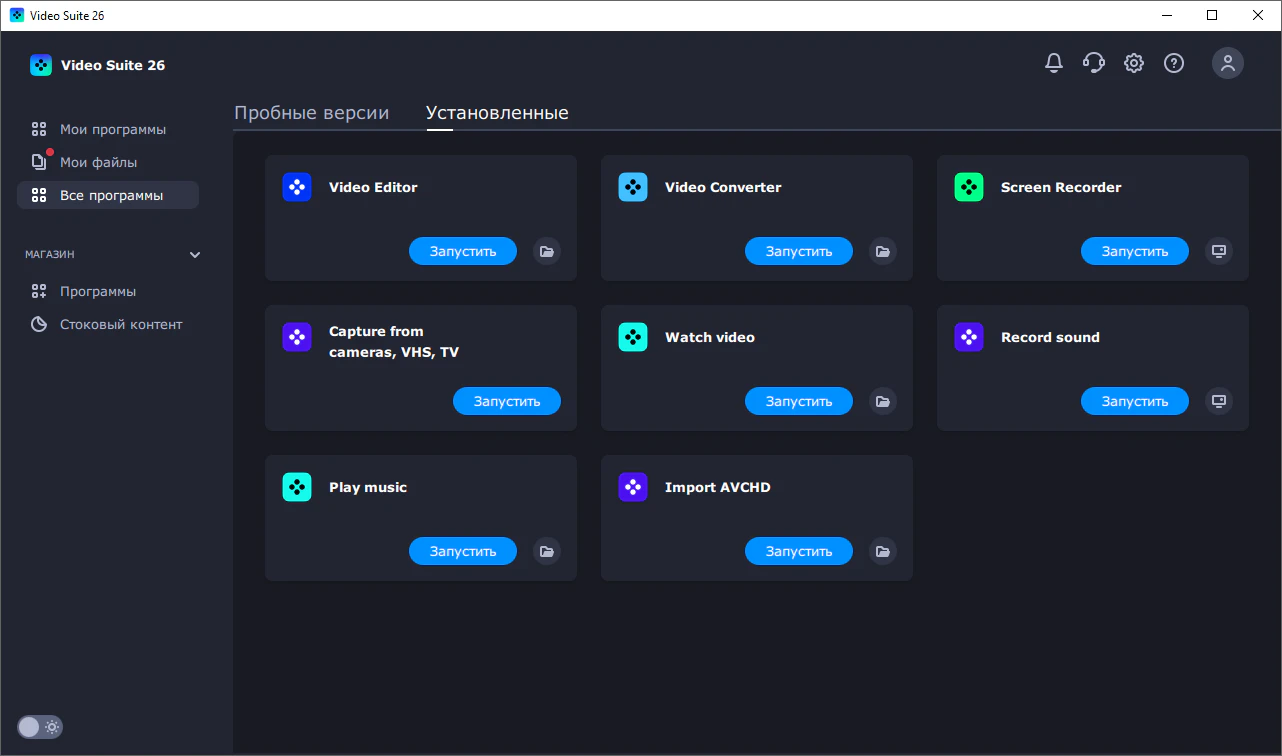Viewport: 1282px width, 756px height.
Task: Click the Import AVCHD card title
Action: pyautogui.click(x=718, y=487)
